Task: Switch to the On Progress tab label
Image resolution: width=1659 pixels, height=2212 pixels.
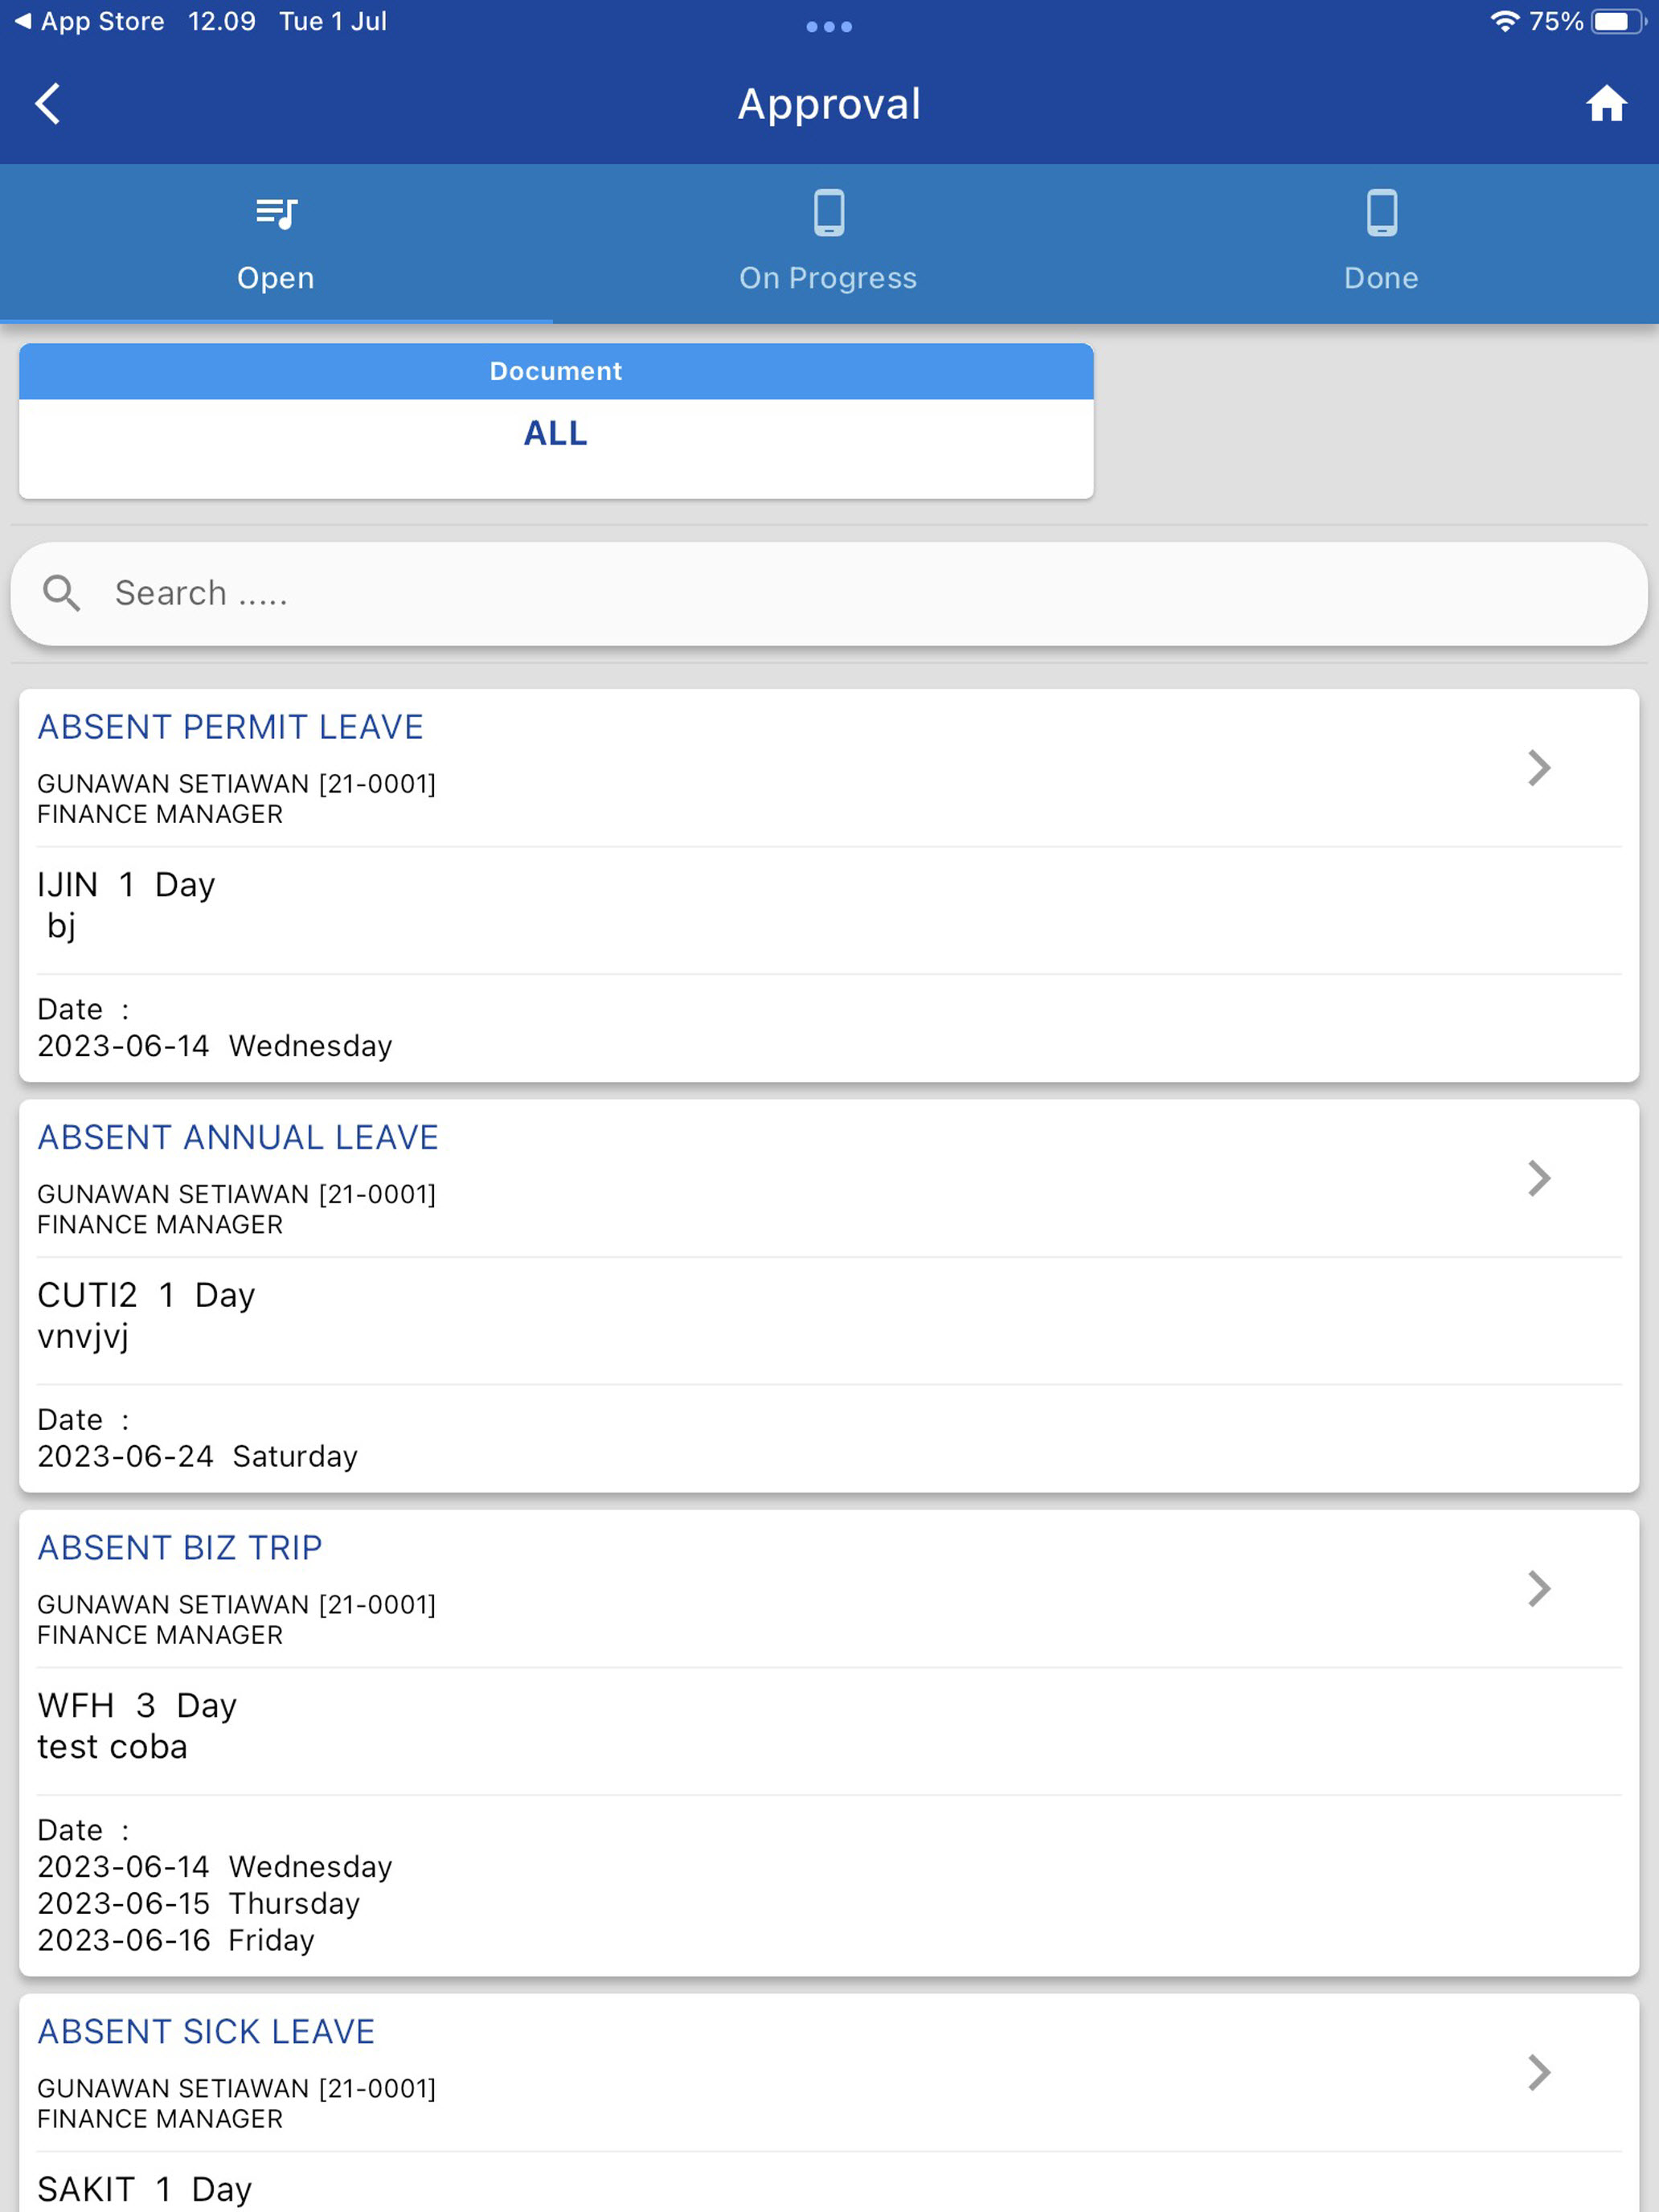Action: 828,278
